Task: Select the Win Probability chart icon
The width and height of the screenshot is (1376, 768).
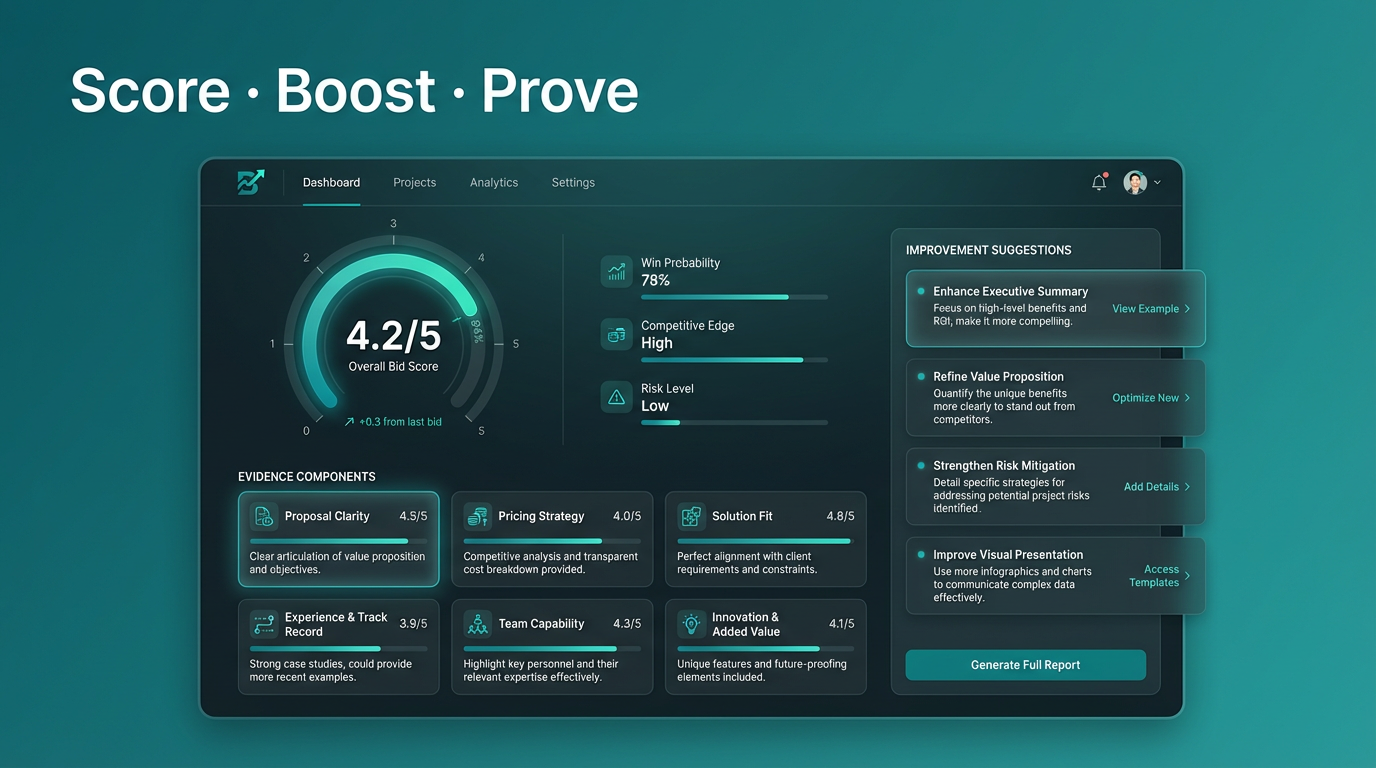Action: click(x=616, y=271)
